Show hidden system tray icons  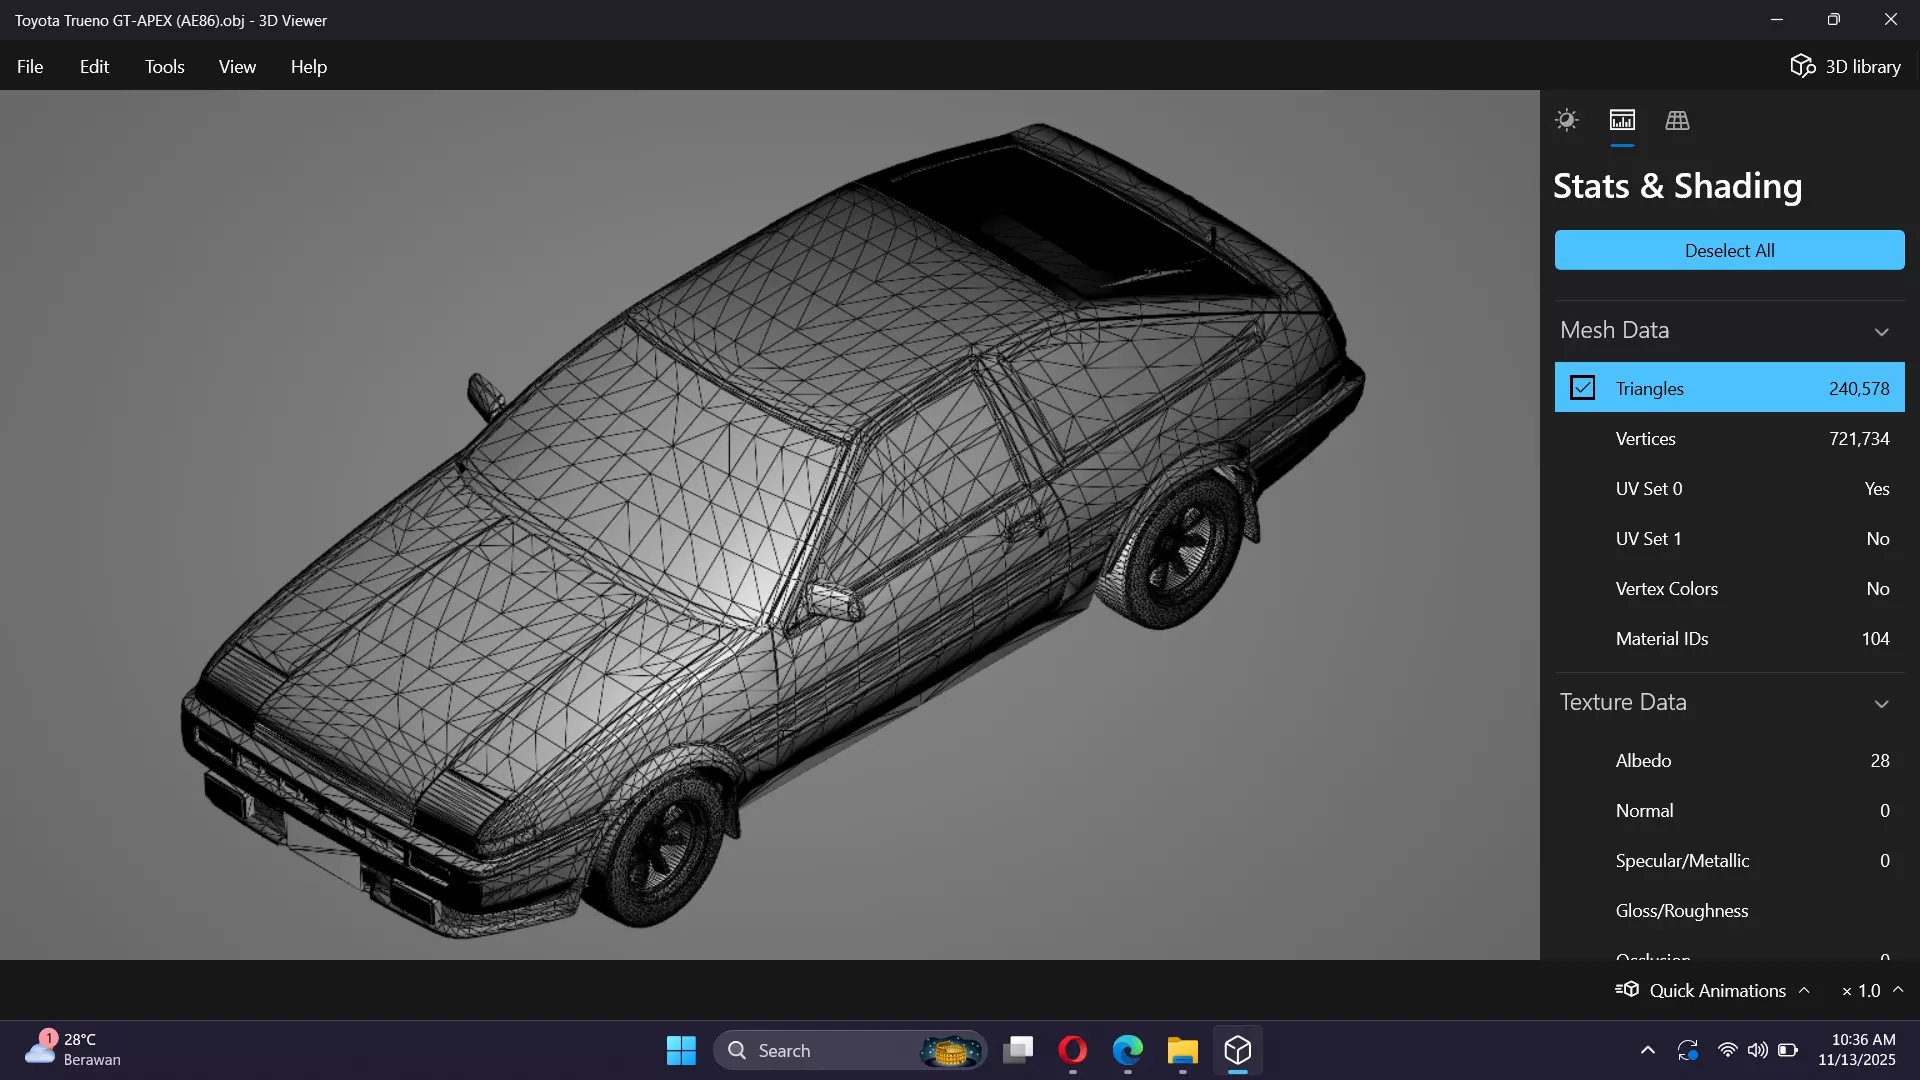pyautogui.click(x=1647, y=1050)
